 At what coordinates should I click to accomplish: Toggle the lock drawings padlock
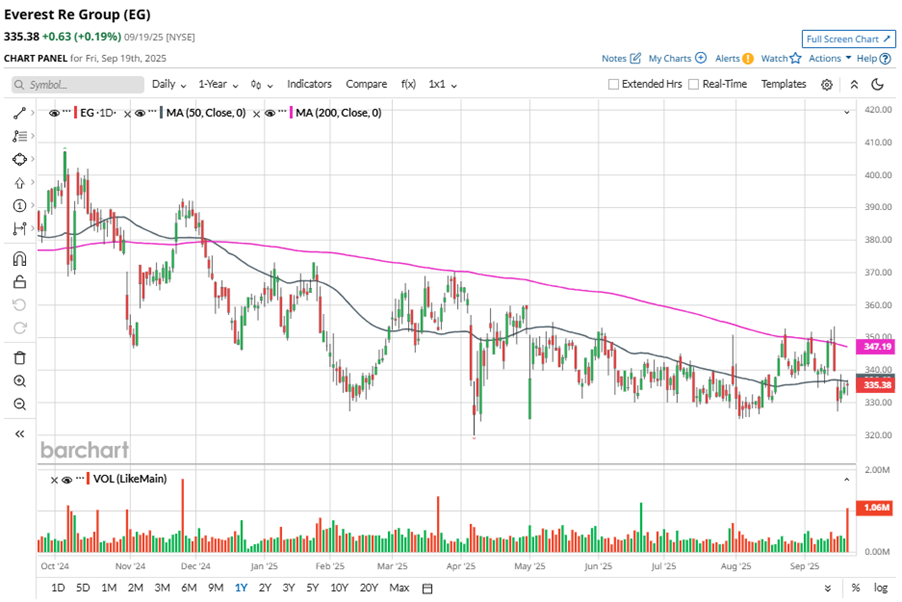[x=20, y=282]
